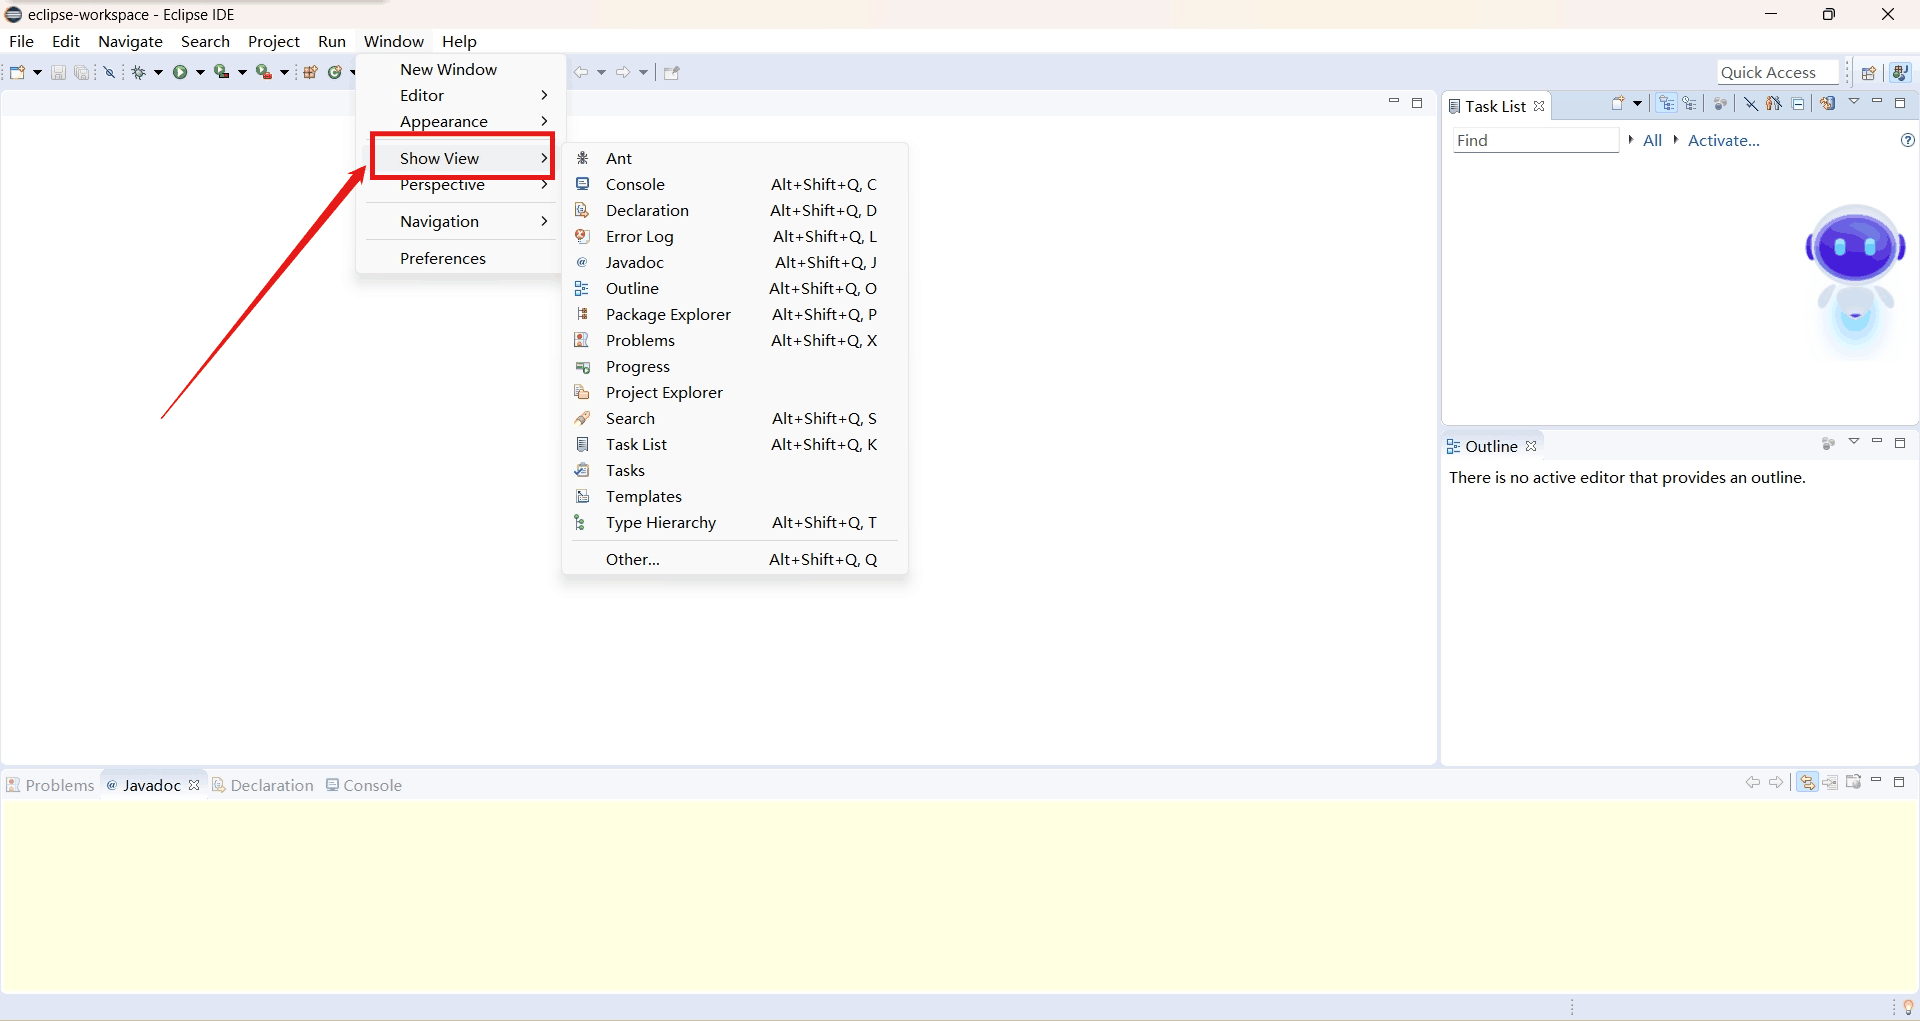The image size is (1920, 1021).
Task: Click the Quick Access search field
Action: point(1778,72)
